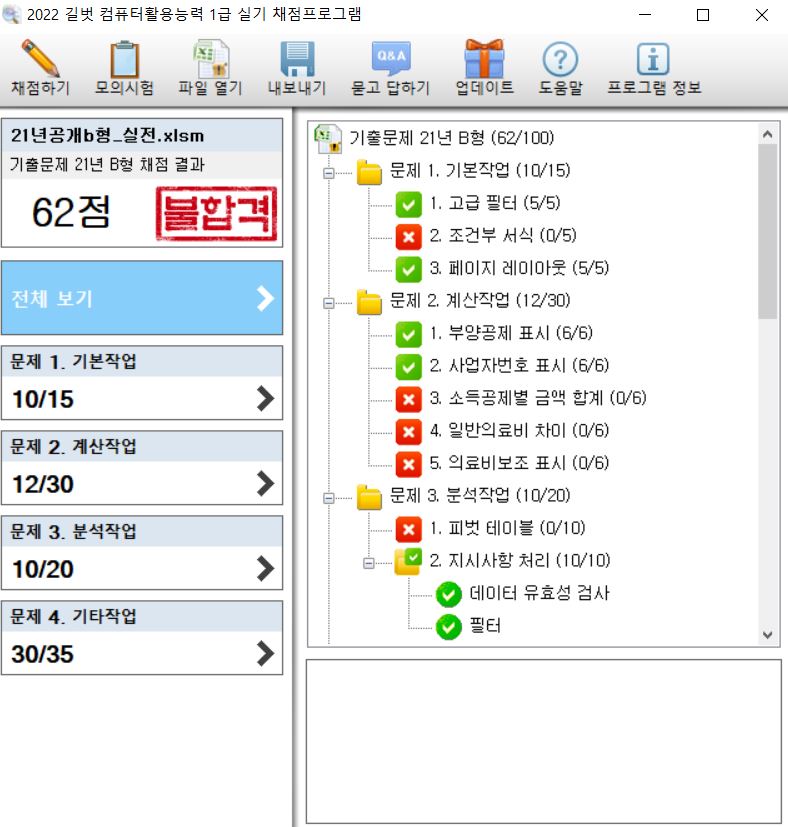Select 데이터 유효성 검사 tree item
This screenshot has width=788, height=827.
coord(539,593)
